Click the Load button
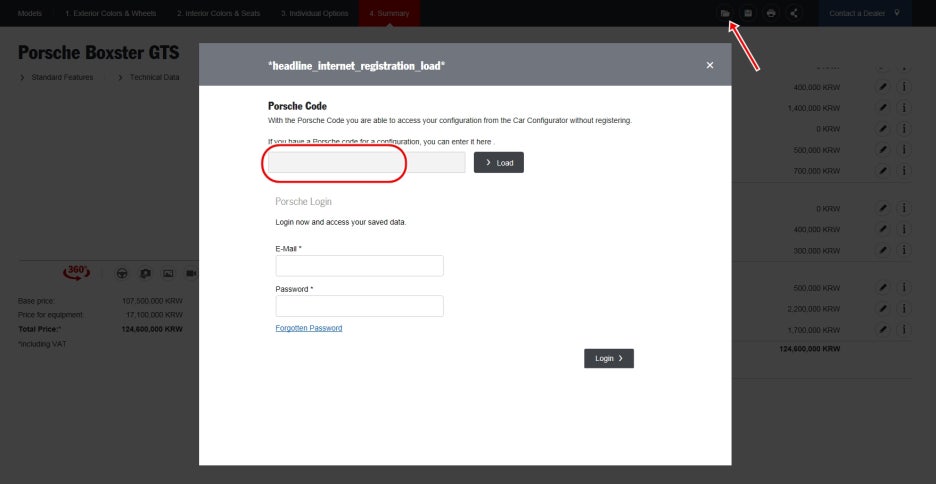Screen dimensions: 936x484 coord(498,162)
